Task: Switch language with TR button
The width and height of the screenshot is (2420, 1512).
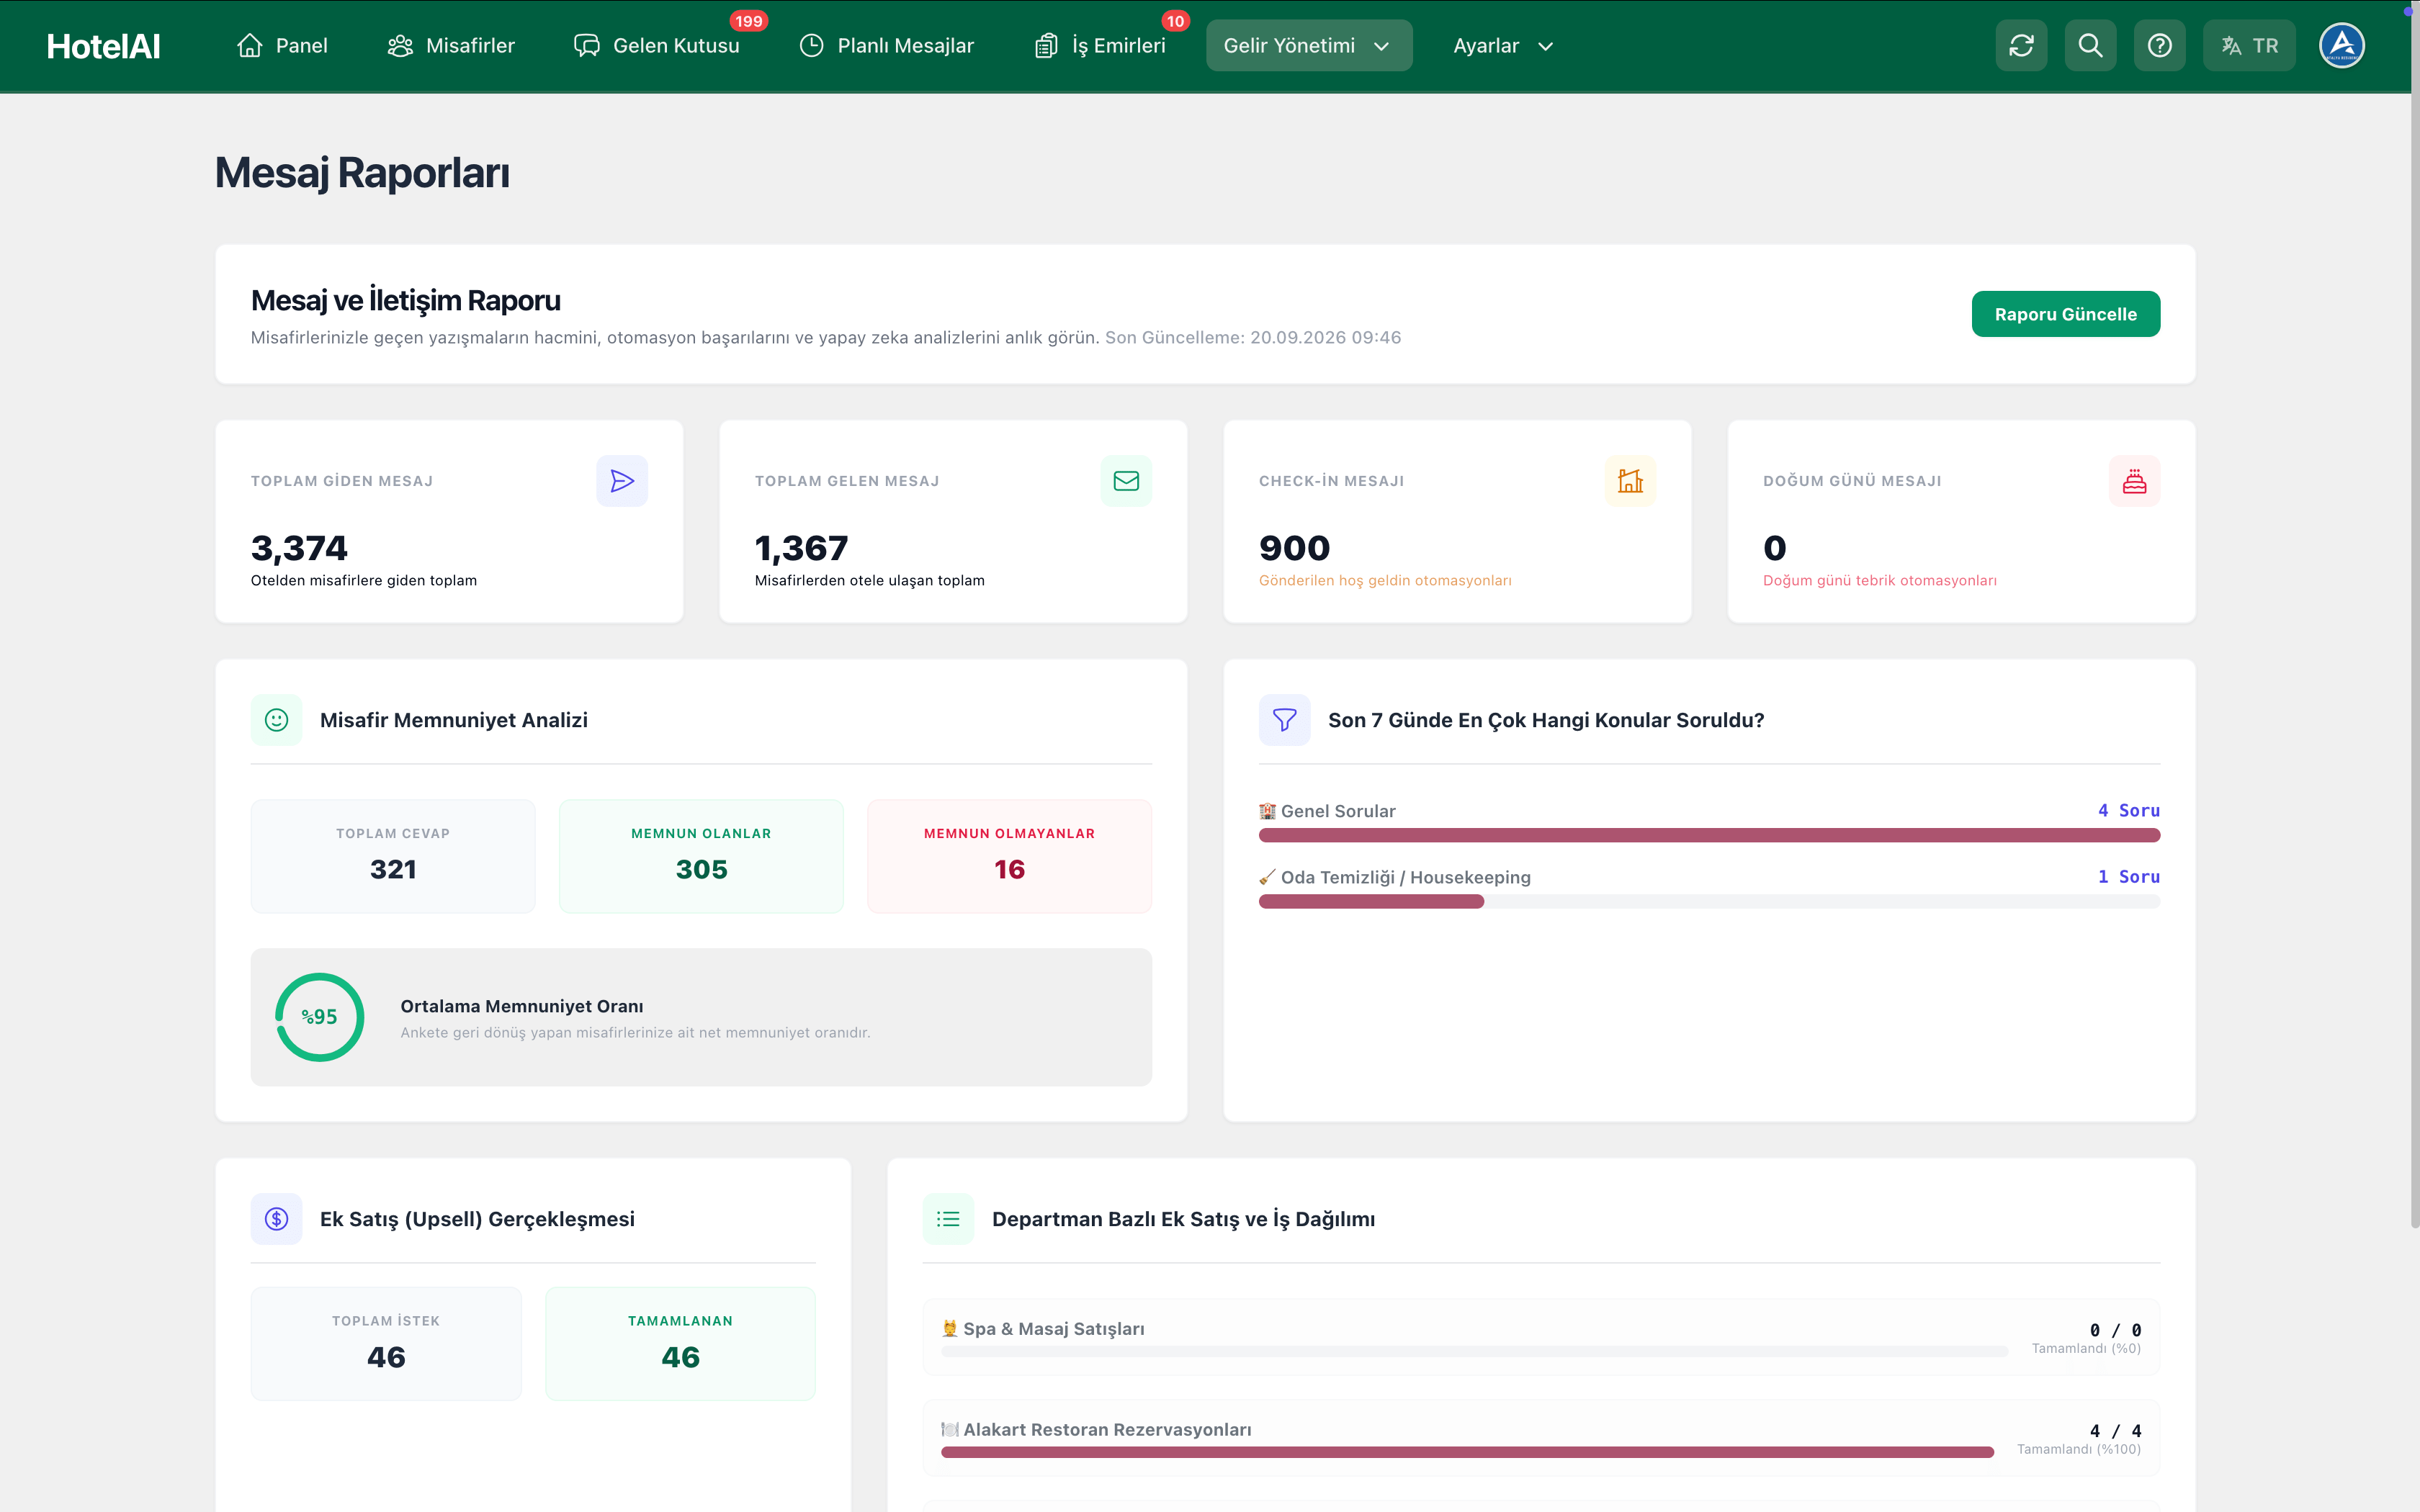Action: pyautogui.click(x=2249, y=46)
